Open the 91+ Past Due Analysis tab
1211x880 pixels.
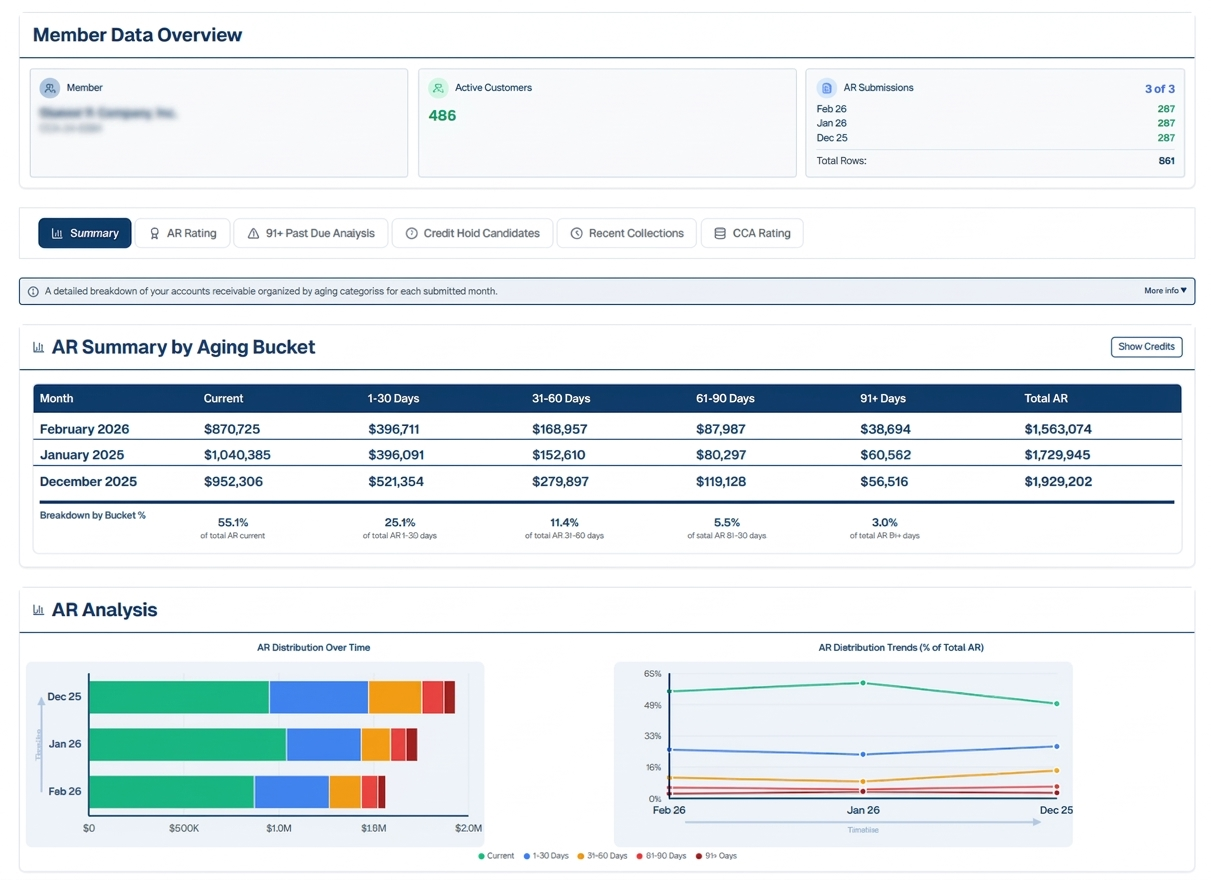[x=311, y=233]
